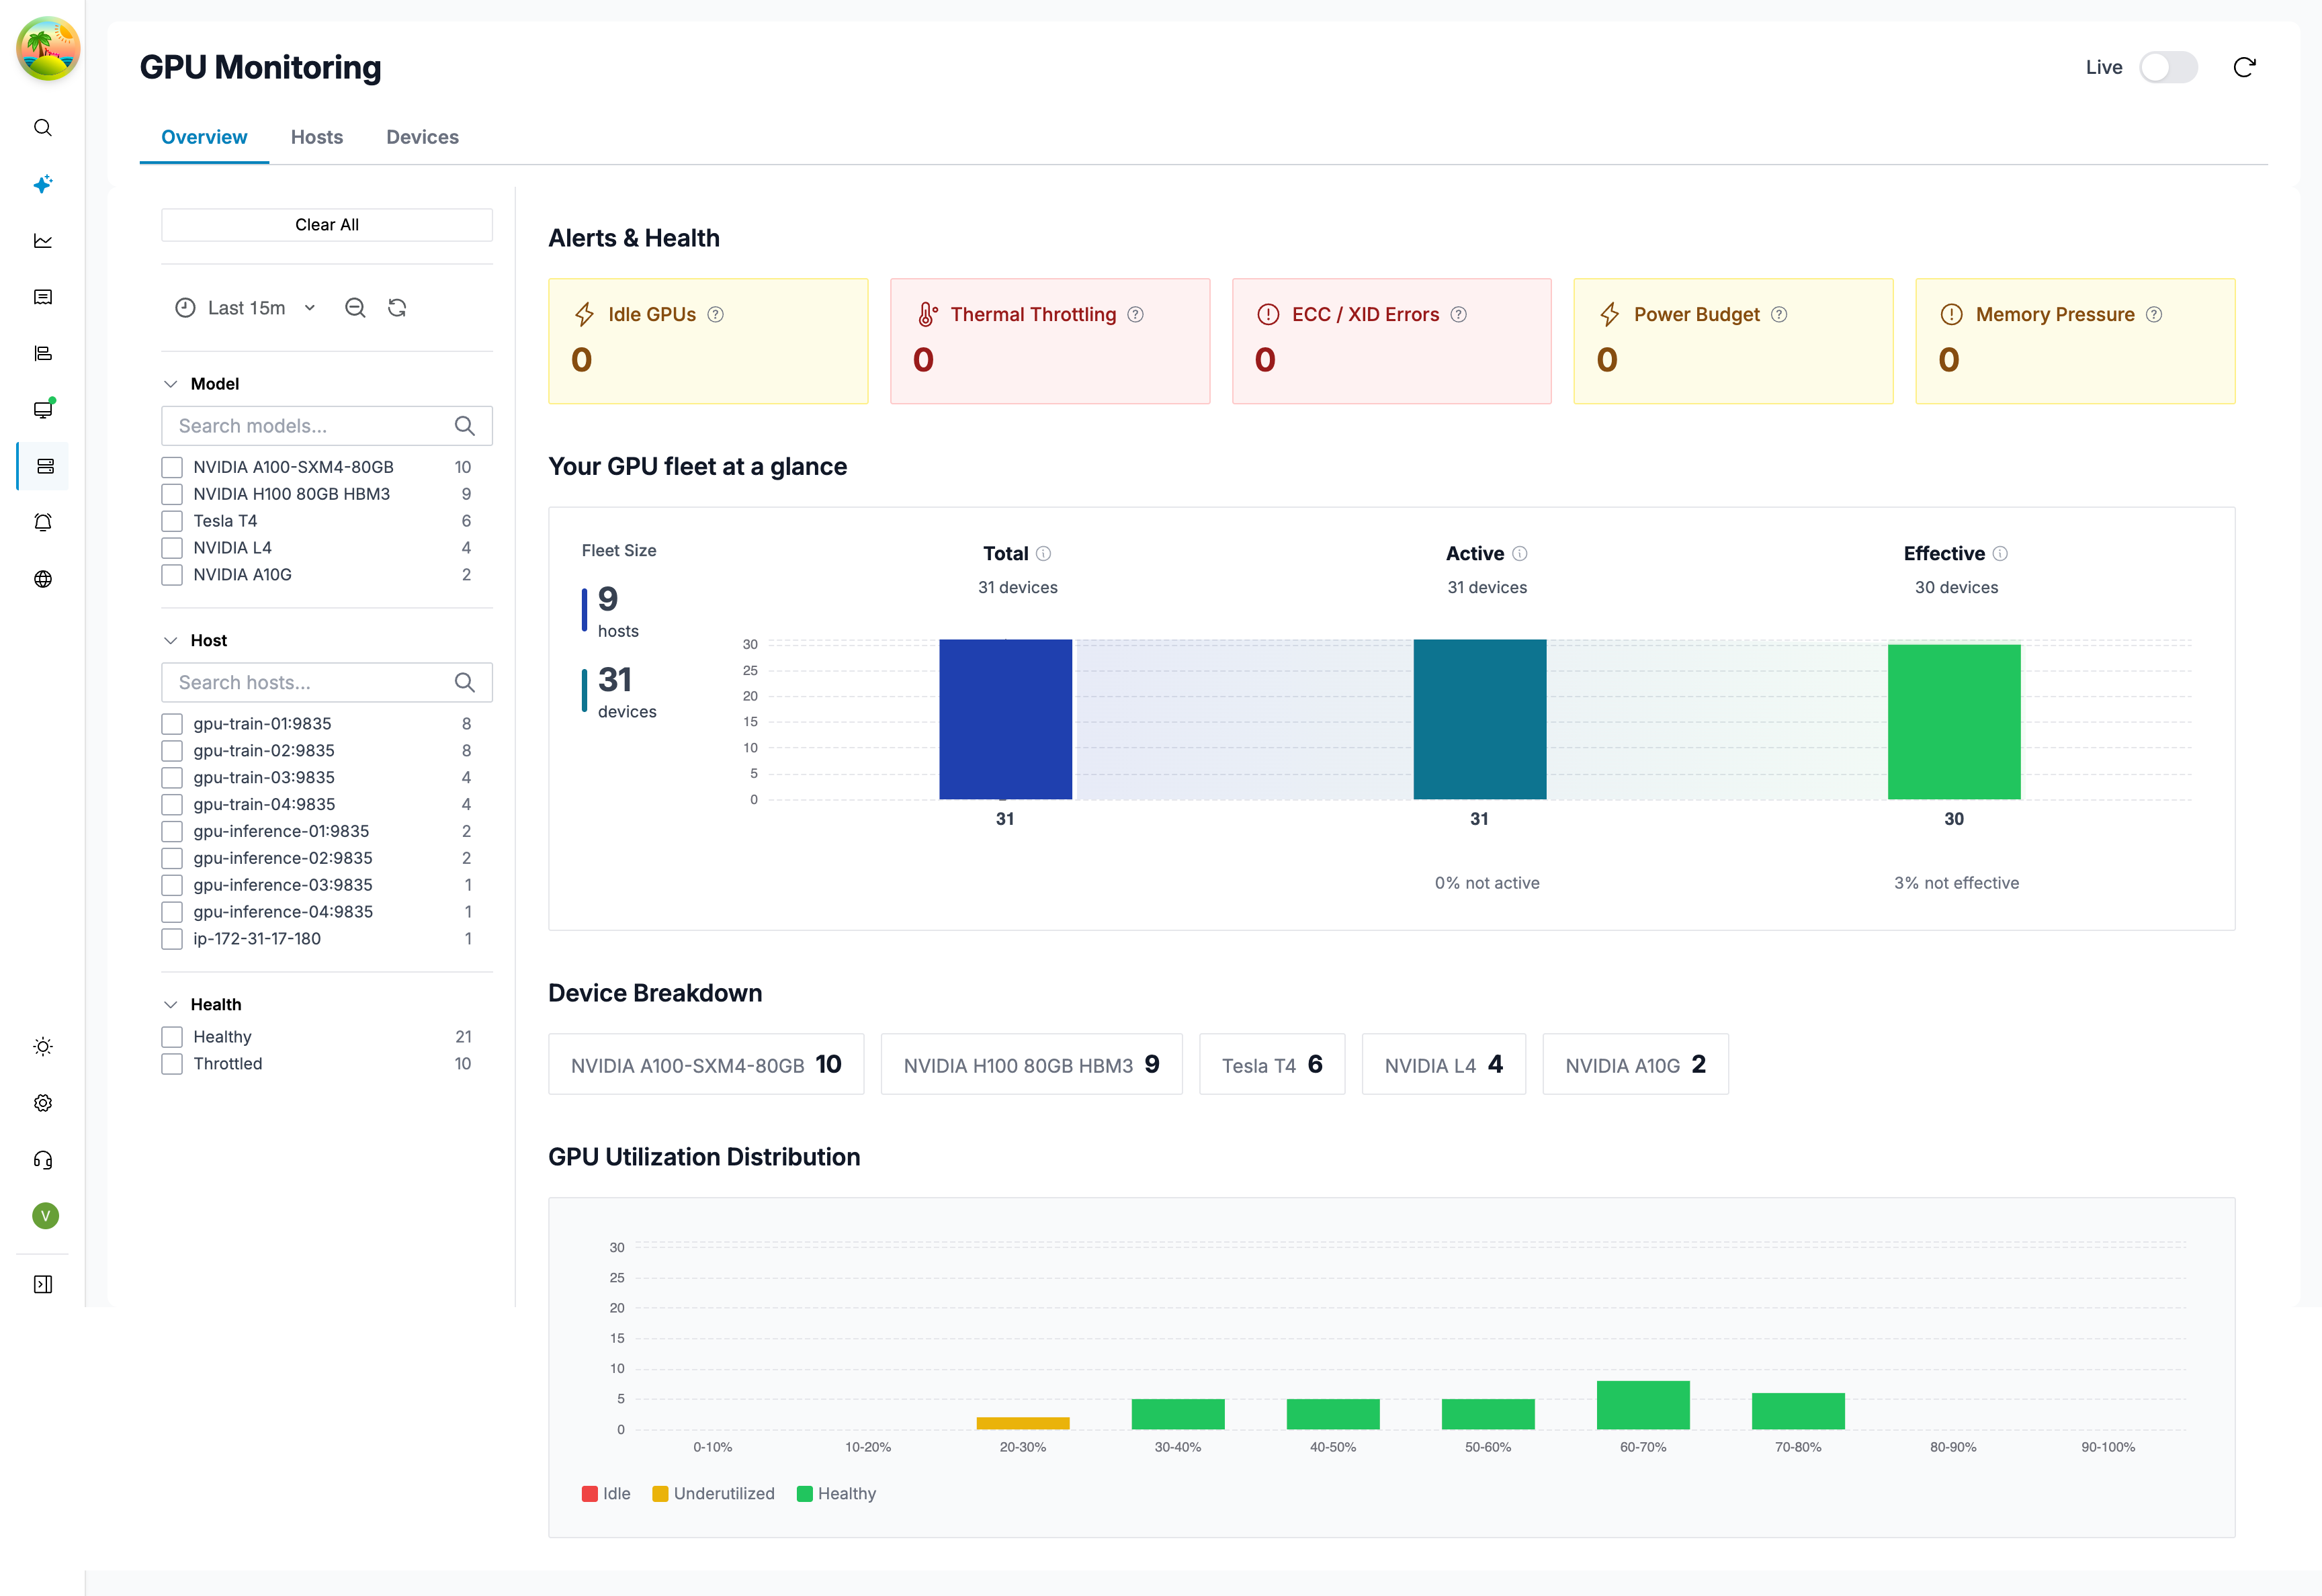
Task: Open the AI sparkle assistant icon
Action: [x=43, y=184]
